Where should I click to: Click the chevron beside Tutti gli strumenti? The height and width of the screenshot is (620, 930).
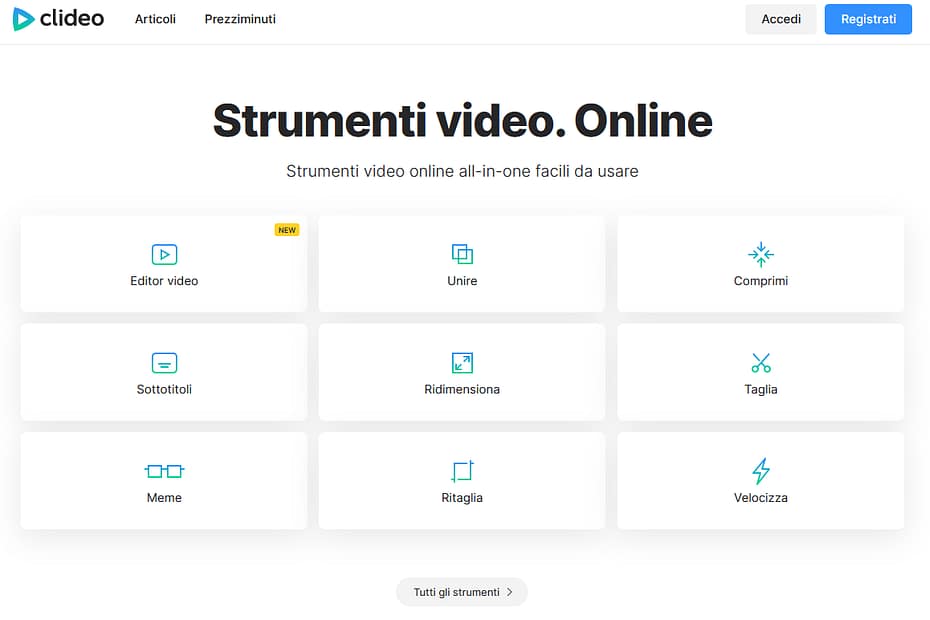[510, 592]
